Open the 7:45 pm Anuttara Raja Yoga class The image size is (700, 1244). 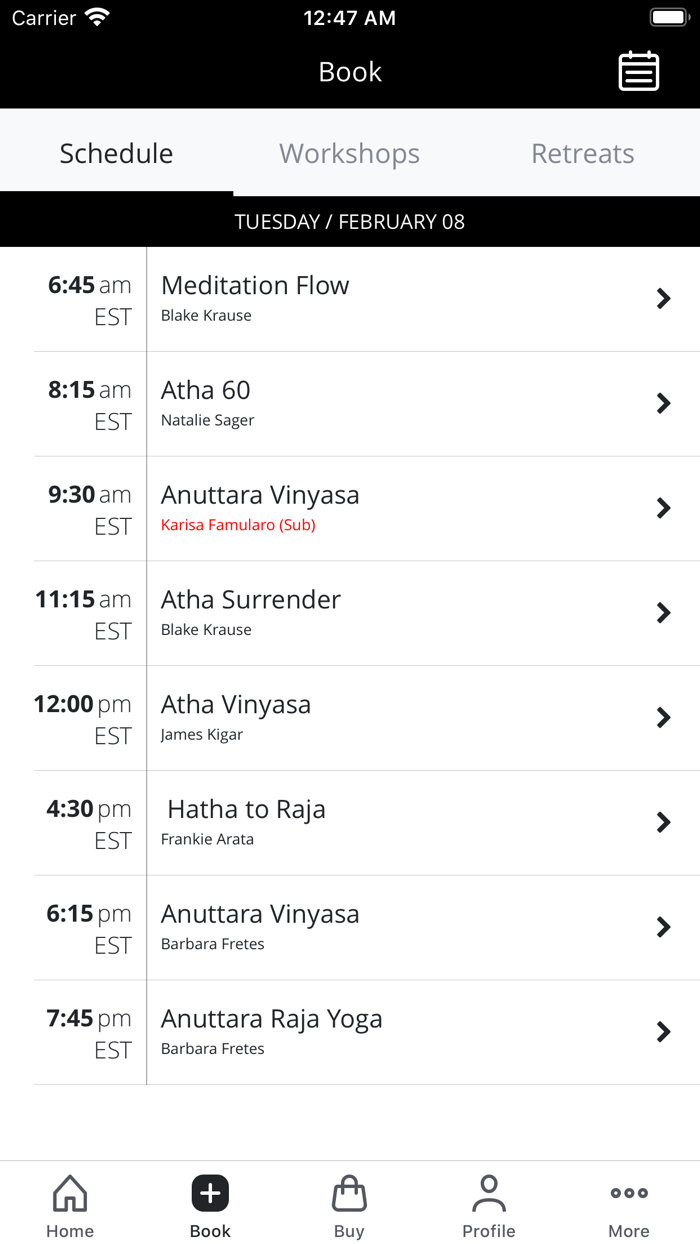[350, 1031]
